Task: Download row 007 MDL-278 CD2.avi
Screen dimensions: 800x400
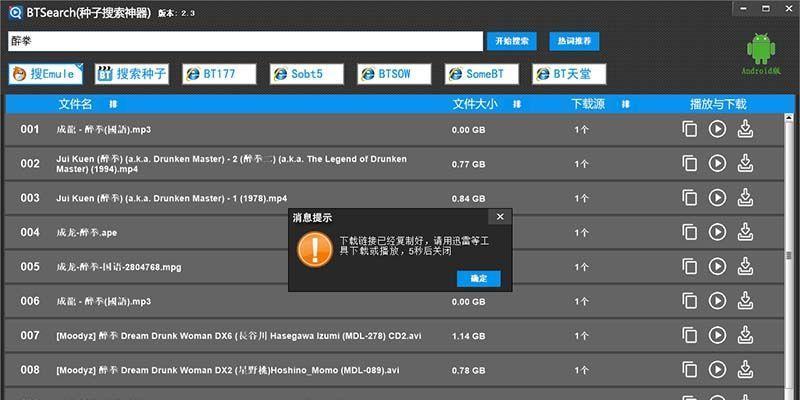Action: [x=745, y=335]
